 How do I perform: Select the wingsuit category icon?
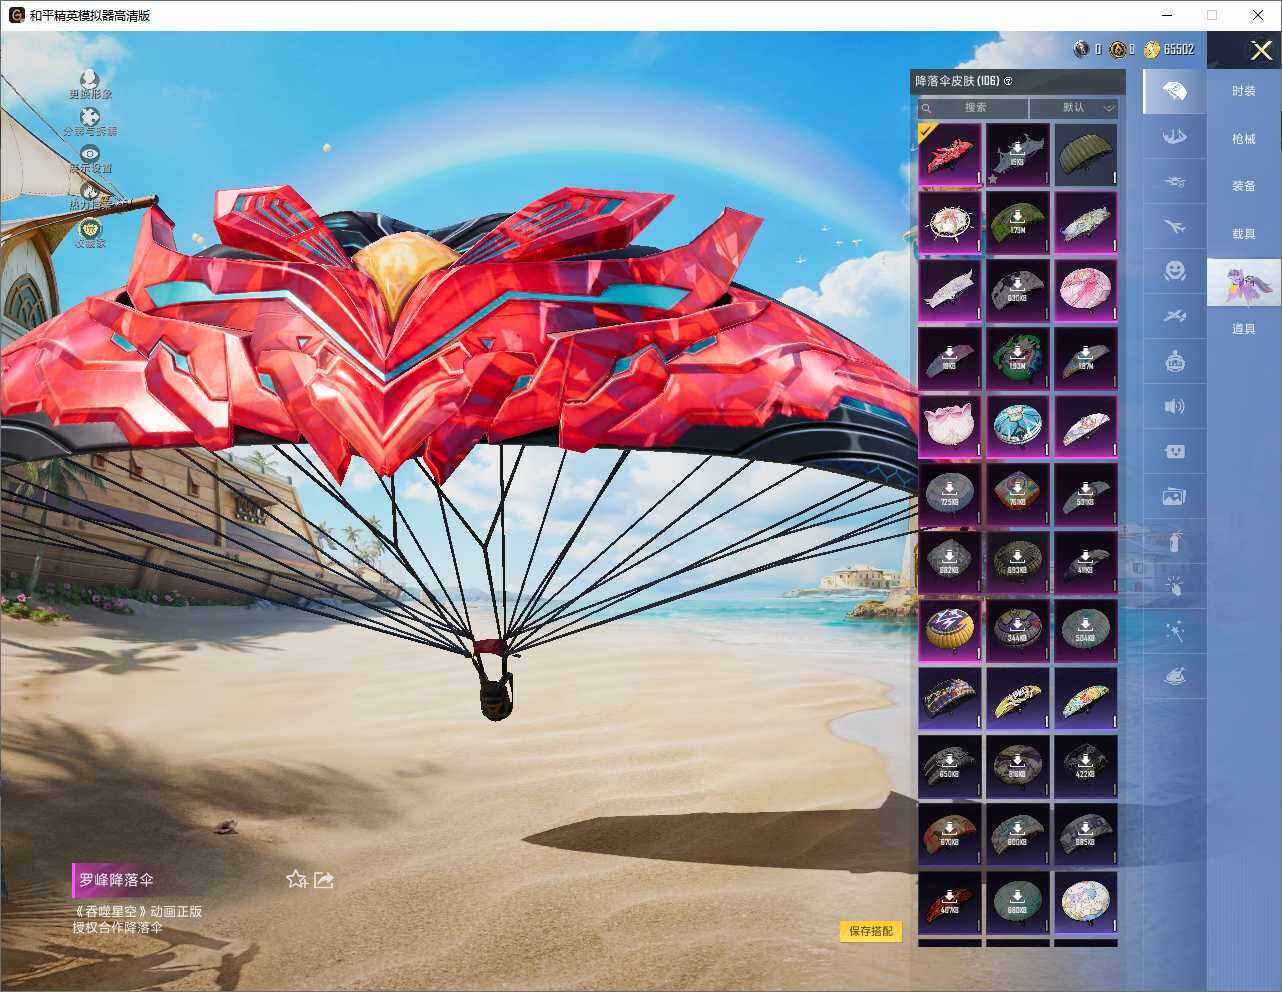click(1174, 136)
